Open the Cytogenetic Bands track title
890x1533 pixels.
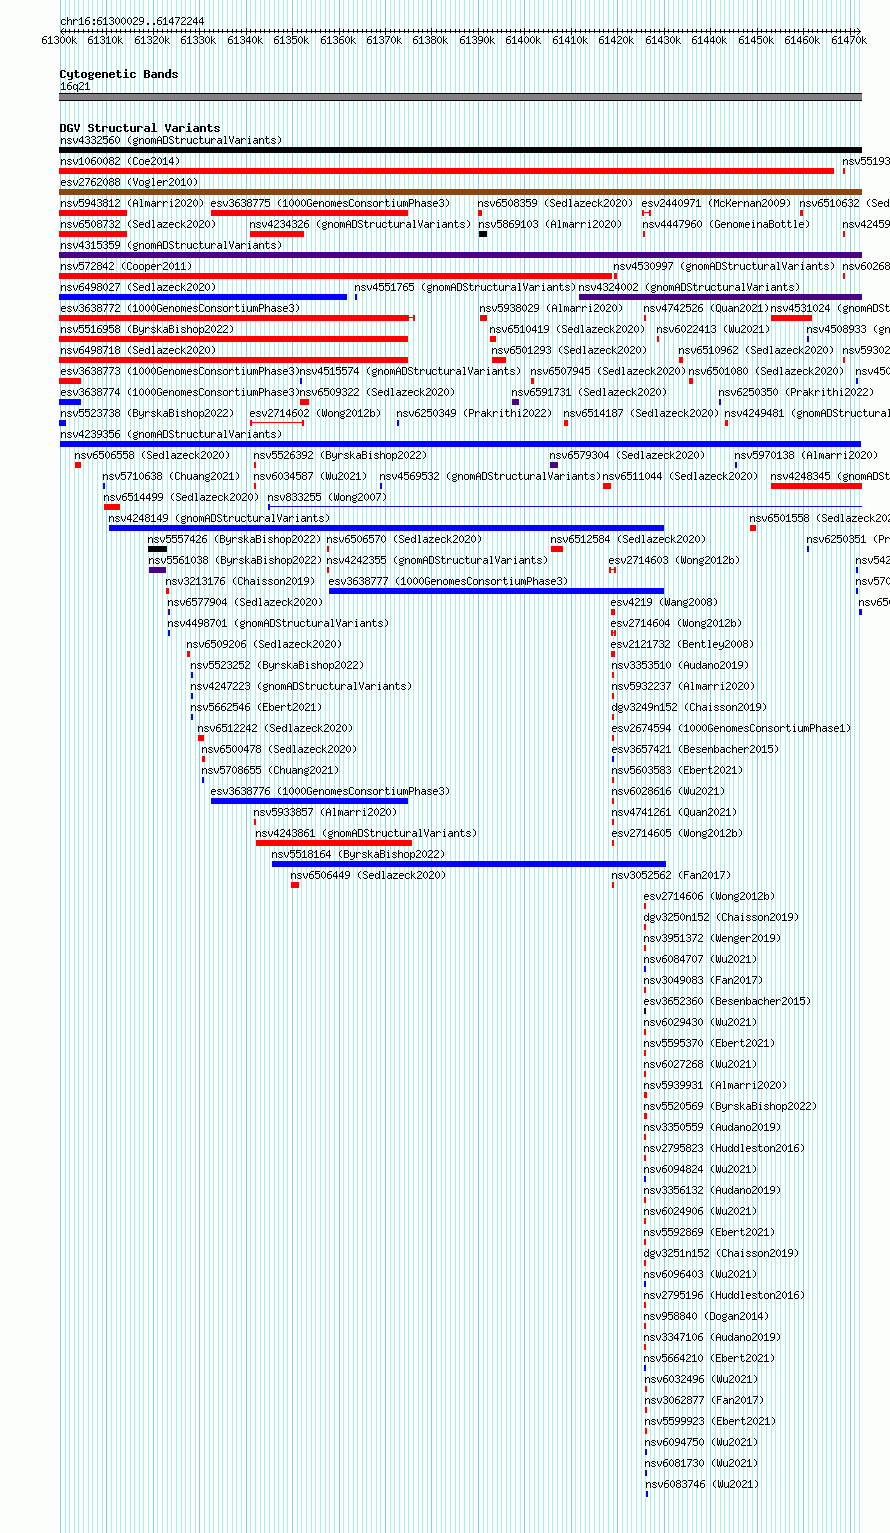tap(119, 74)
